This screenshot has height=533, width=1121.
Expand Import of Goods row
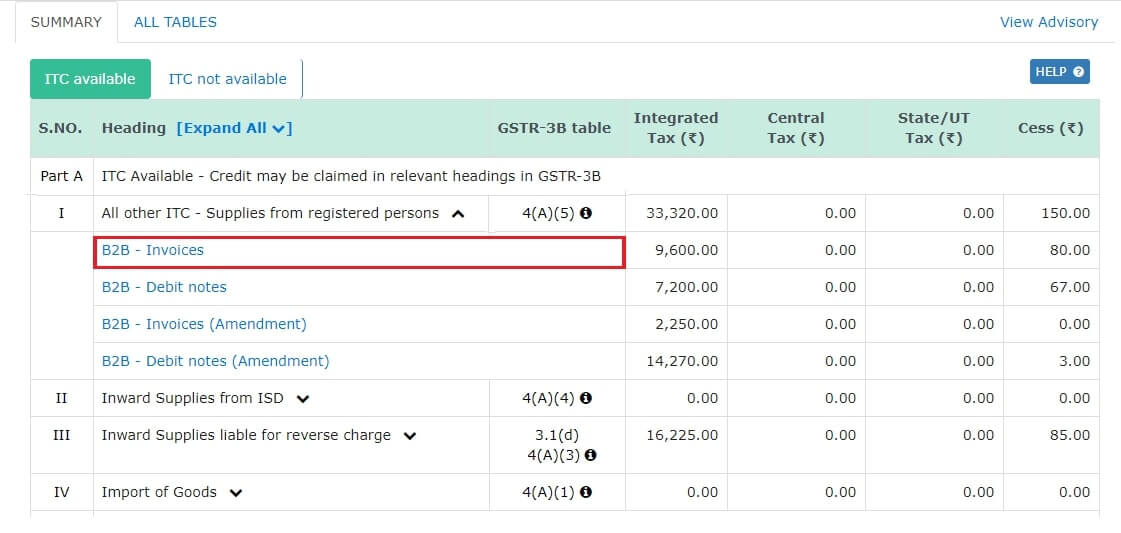click(x=235, y=493)
